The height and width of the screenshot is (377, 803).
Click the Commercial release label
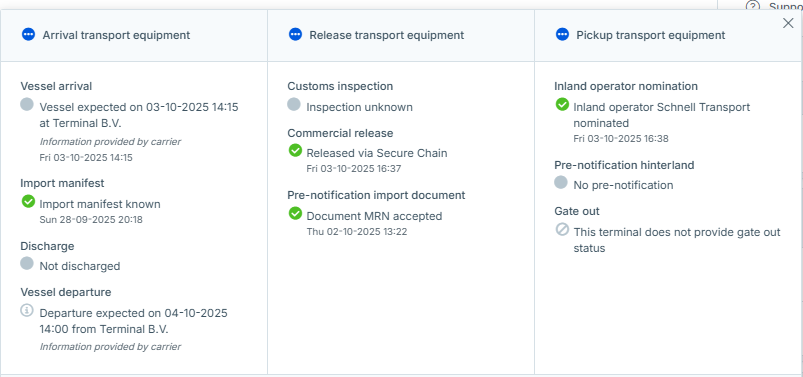(x=340, y=133)
